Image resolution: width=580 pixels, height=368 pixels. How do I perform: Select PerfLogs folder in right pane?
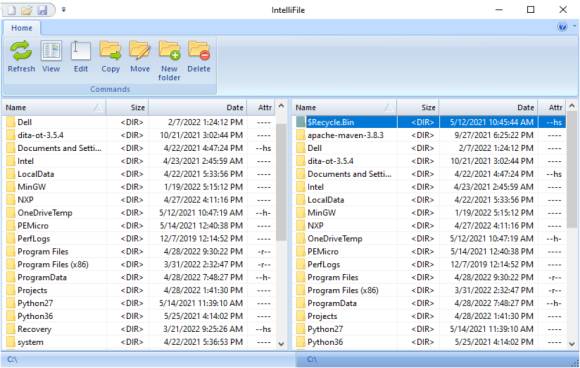[x=431, y=264]
